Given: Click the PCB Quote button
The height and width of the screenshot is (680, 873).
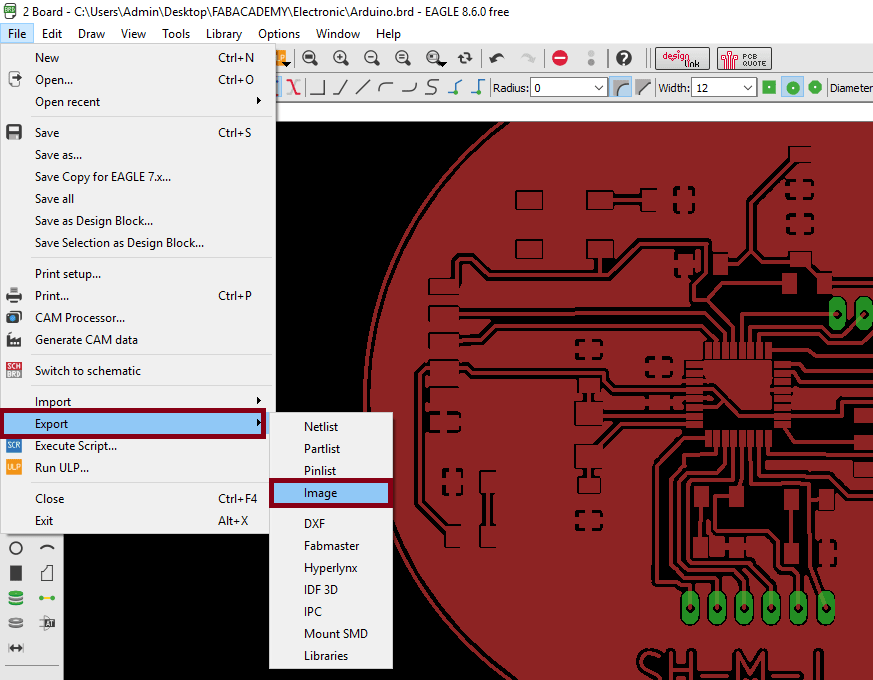Looking at the screenshot, I should click(744, 58).
